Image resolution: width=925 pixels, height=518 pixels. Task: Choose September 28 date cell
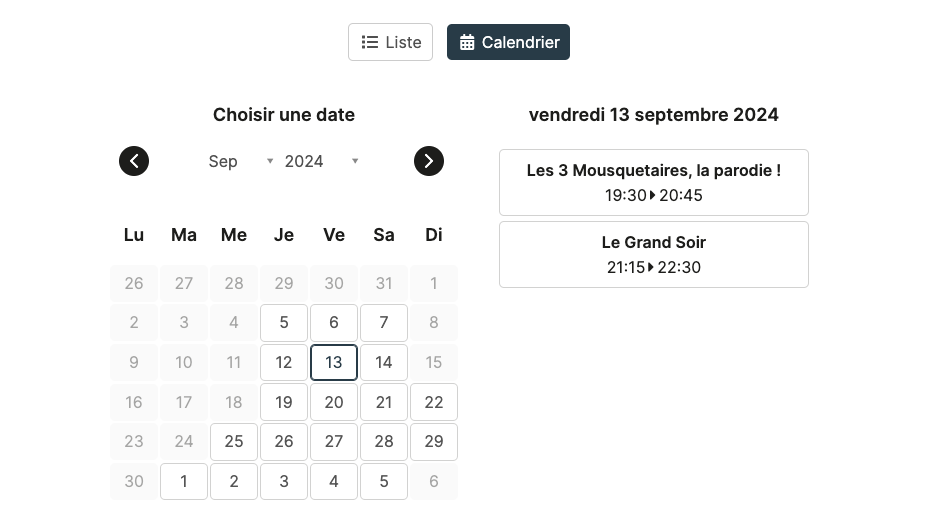[x=384, y=441]
